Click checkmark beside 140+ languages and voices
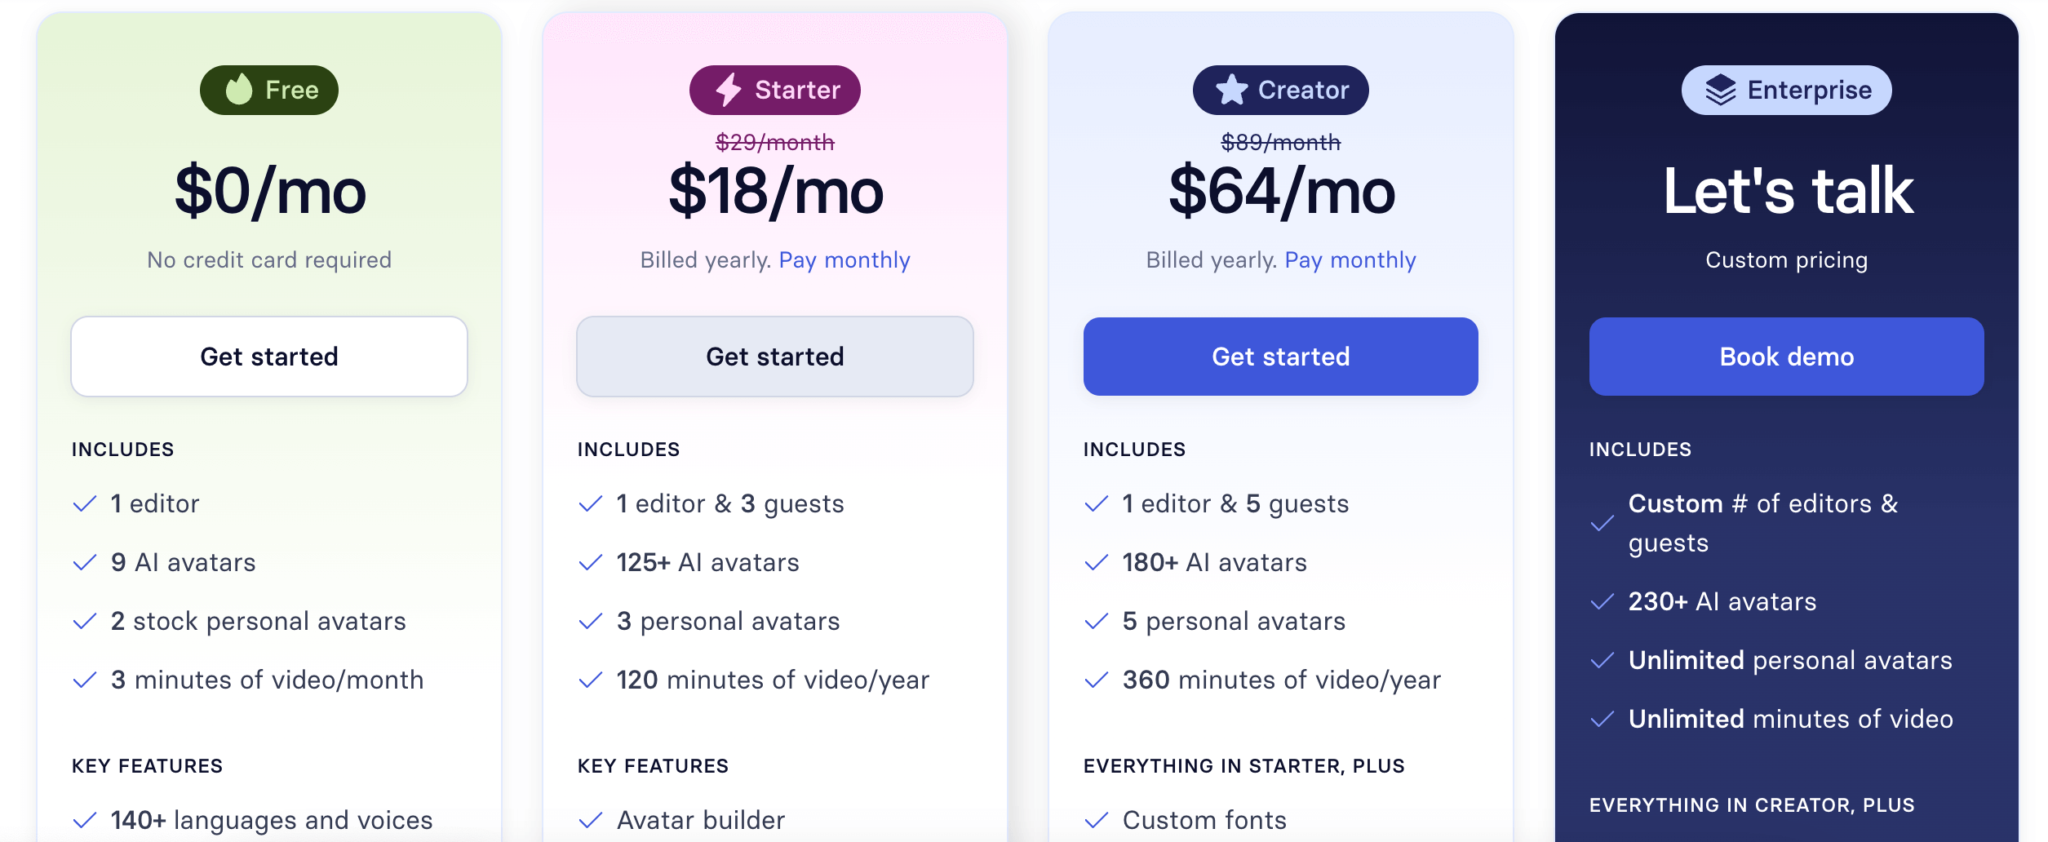The width and height of the screenshot is (2048, 842). coord(85,821)
